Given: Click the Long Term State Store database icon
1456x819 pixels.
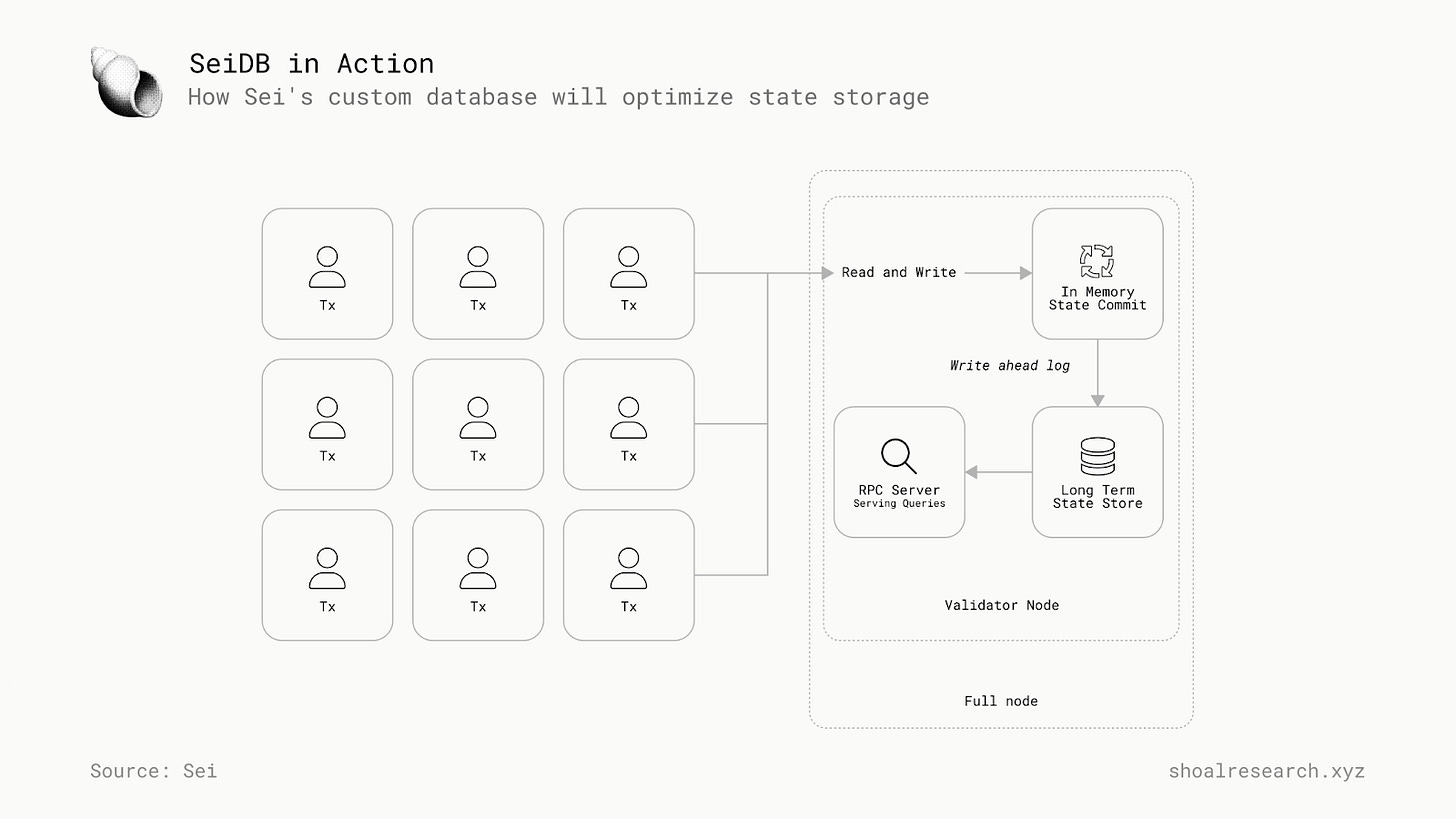Looking at the screenshot, I should coord(1097,457).
